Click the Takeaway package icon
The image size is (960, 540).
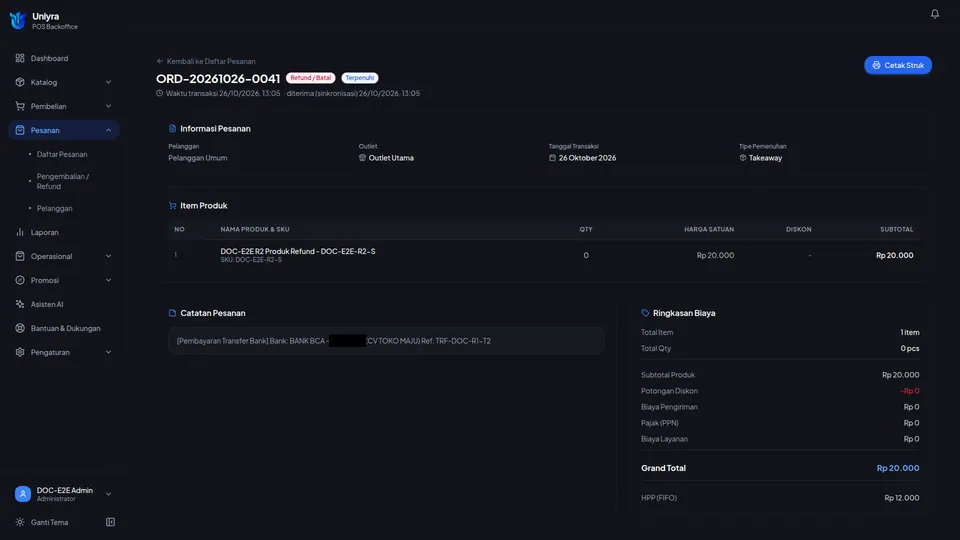click(x=743, y=157)
